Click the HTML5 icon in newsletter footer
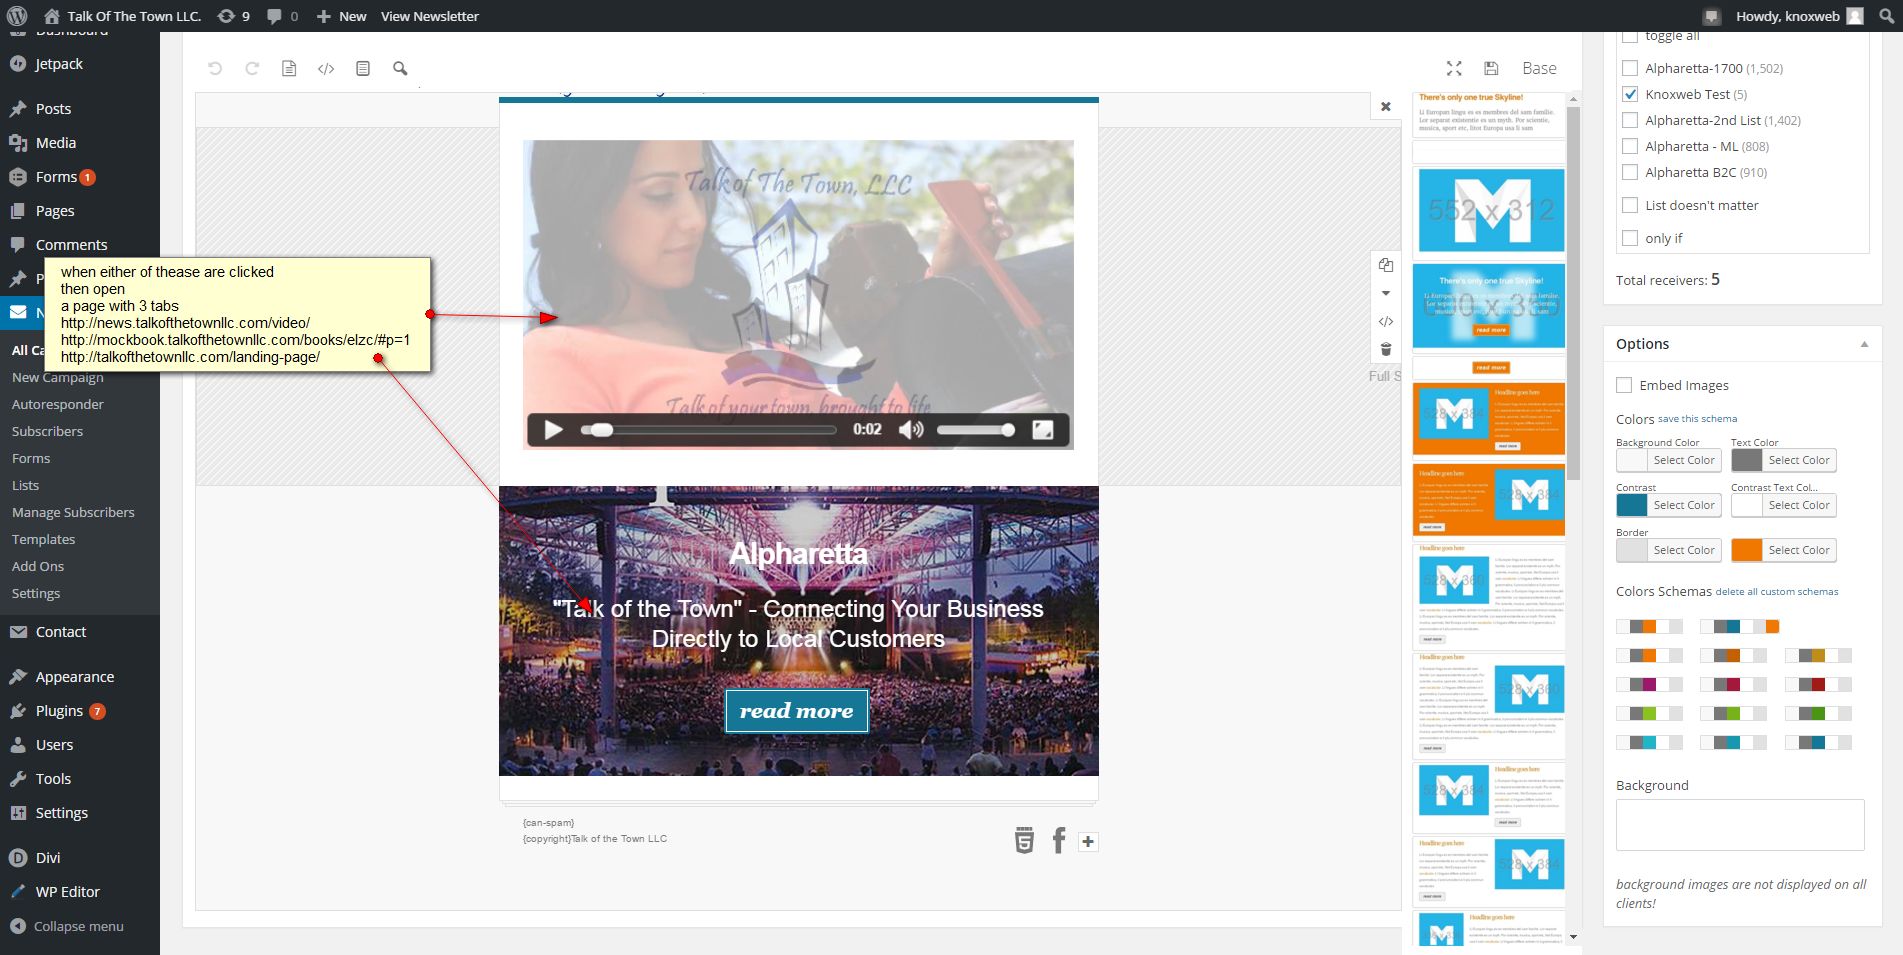 (1024, 840)
